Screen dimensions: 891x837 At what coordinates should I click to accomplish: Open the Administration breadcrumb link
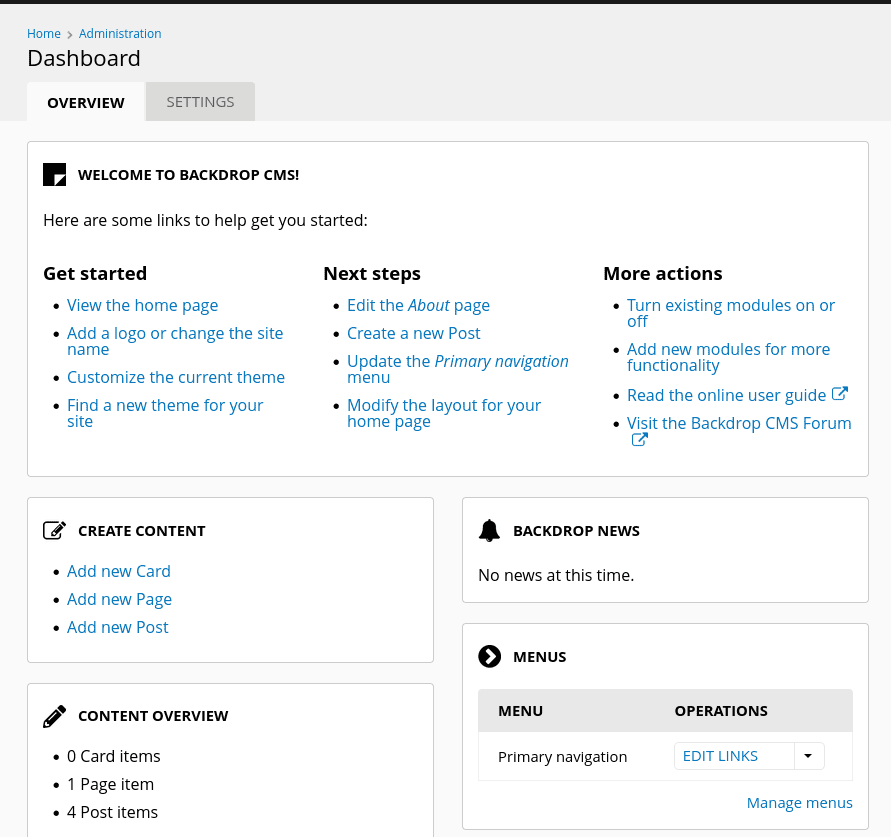120,34
